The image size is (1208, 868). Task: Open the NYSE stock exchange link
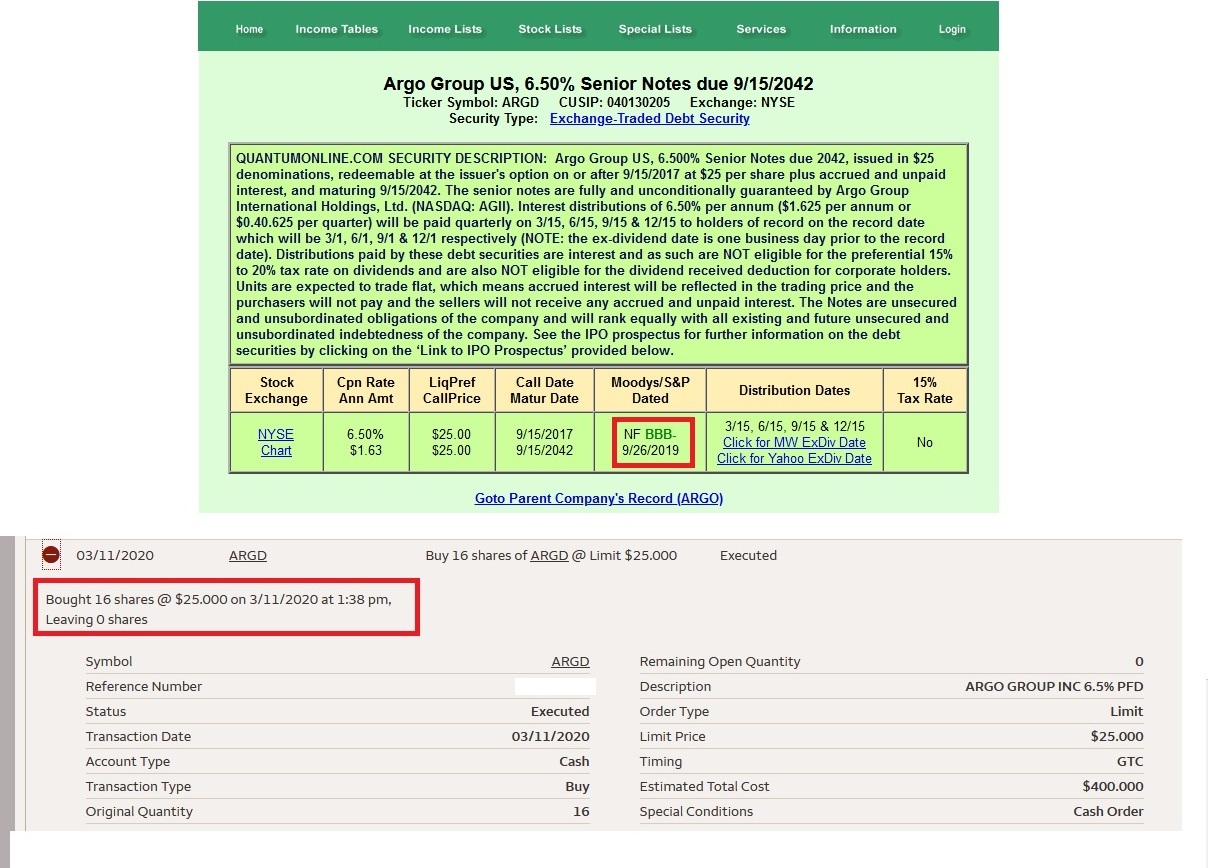point(276,434)
